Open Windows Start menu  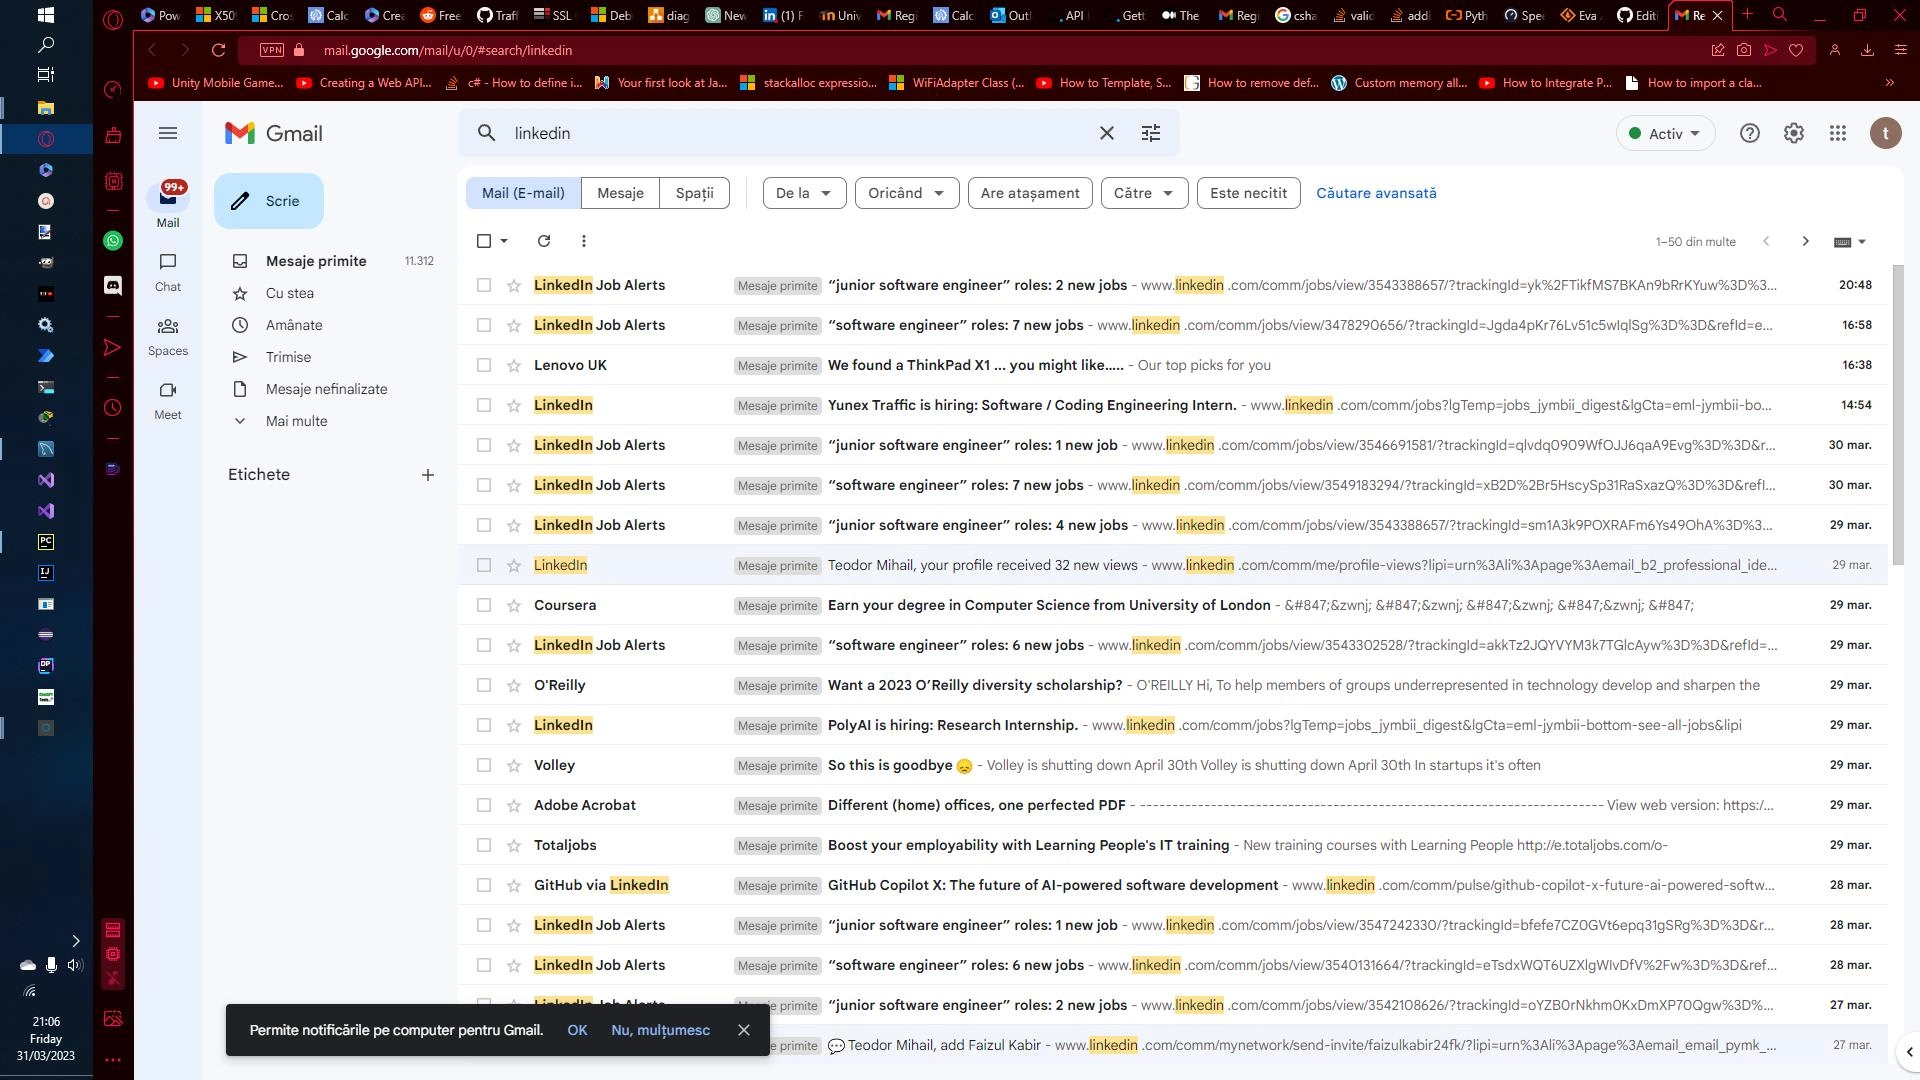point(46,15)
